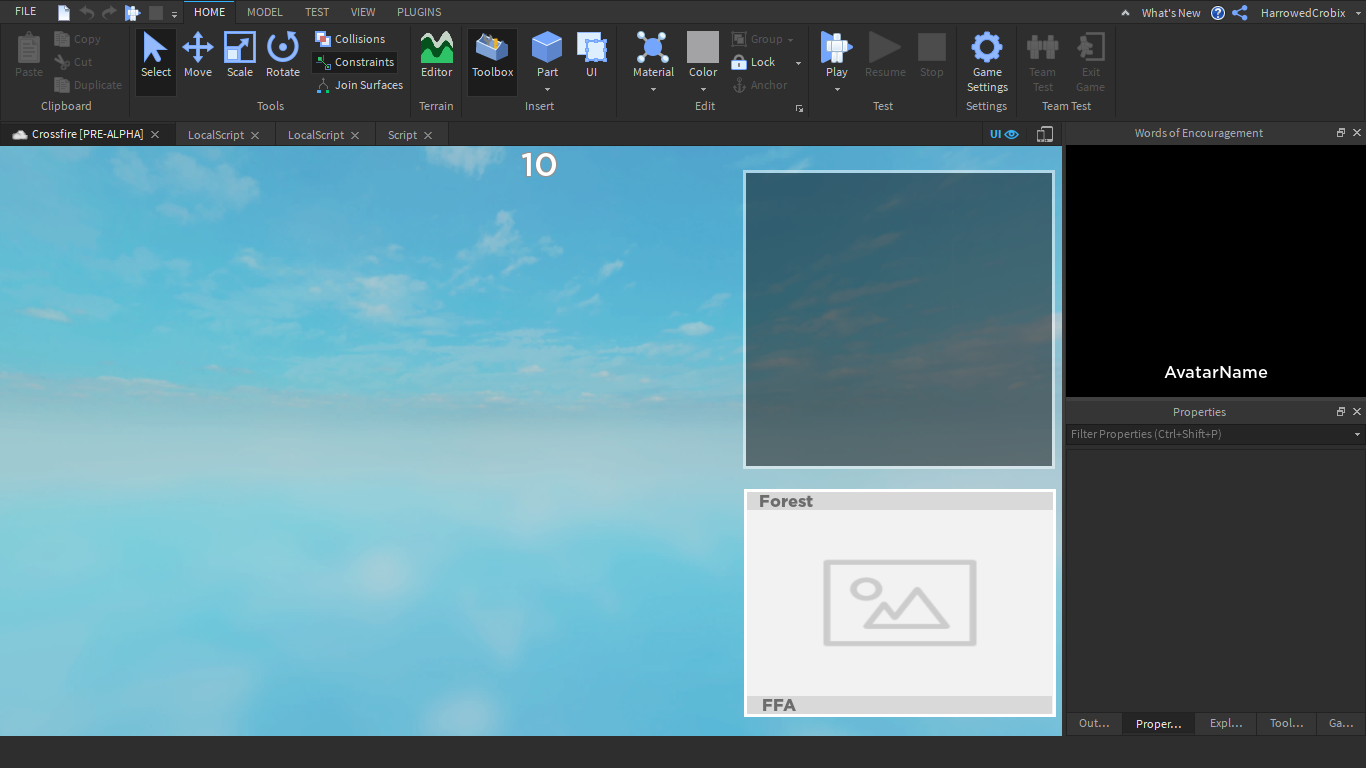Click the Forest map image placeholder
Viewport: 1366px width, 768px height.
coord(900,603)
